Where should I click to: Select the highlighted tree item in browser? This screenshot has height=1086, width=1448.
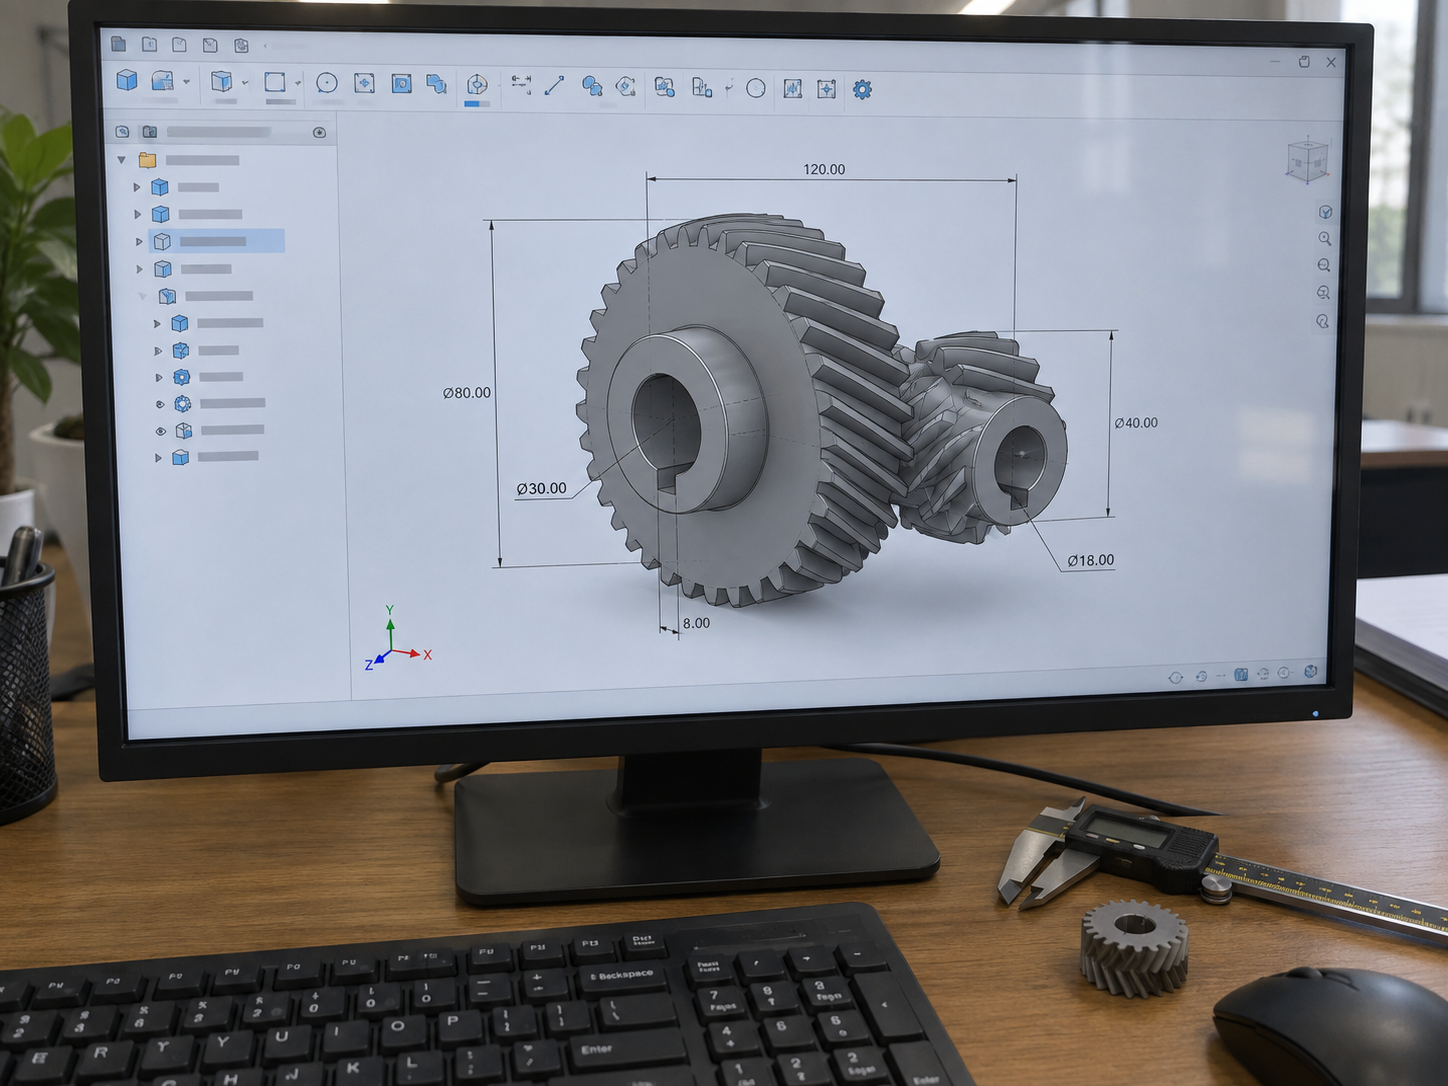pos(216,241)
